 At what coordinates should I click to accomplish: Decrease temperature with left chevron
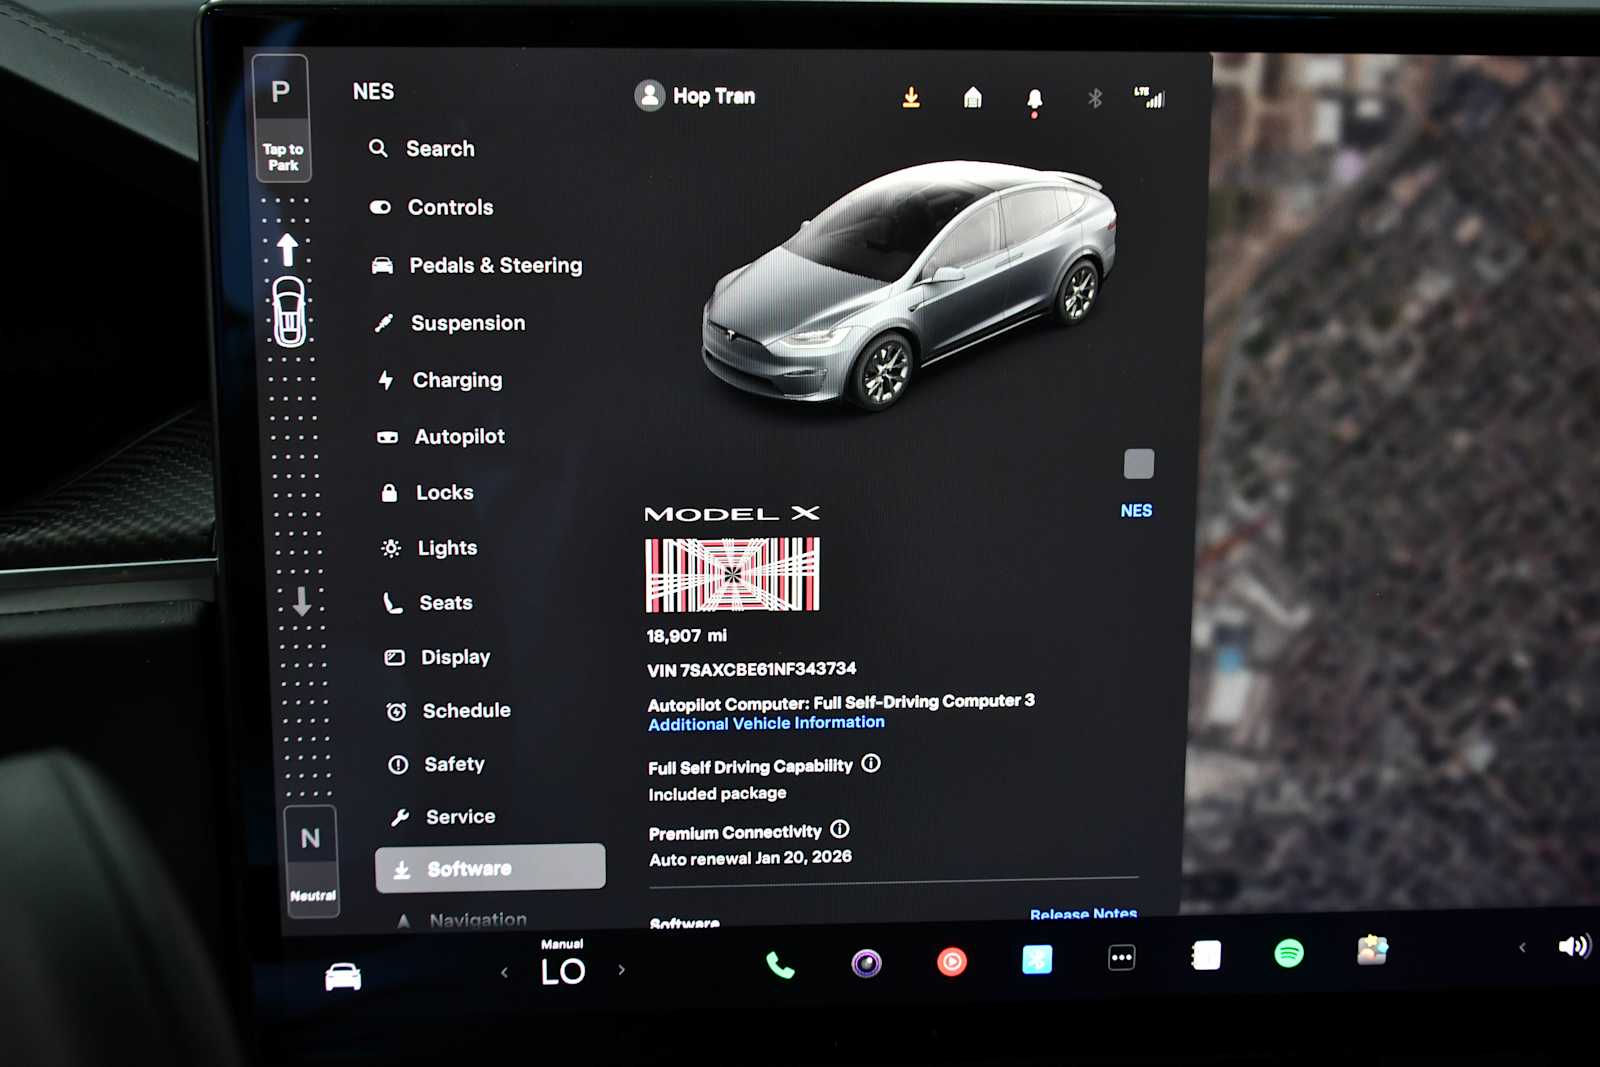pos(504,972)
